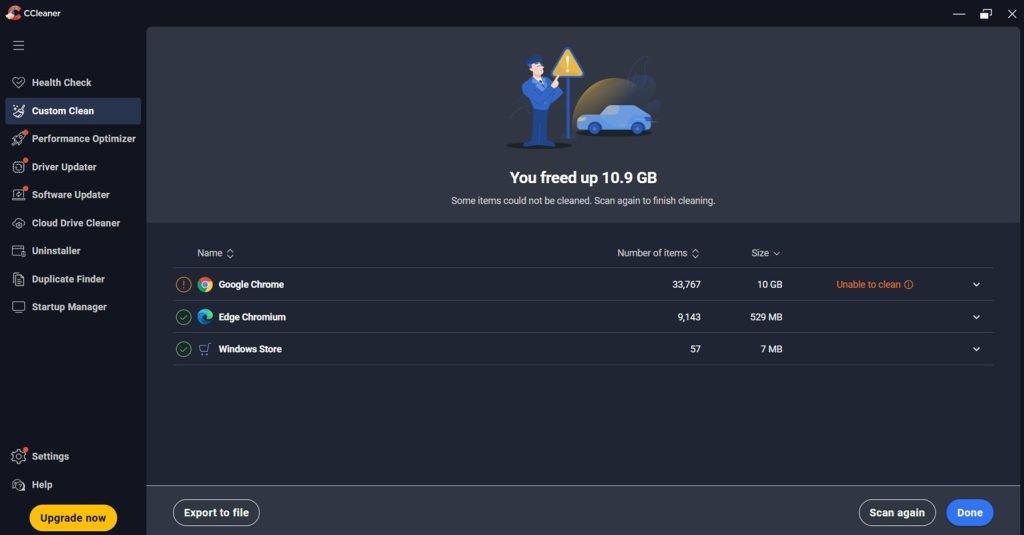Click the Windows Store row name

coord(250,349)
